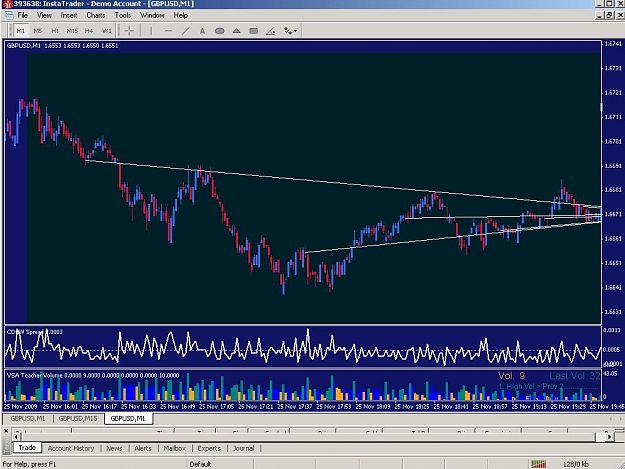The image size is (625, 469).
Task: Click the terminal scrollbar left arrow
Action: (x=16, y=437)
